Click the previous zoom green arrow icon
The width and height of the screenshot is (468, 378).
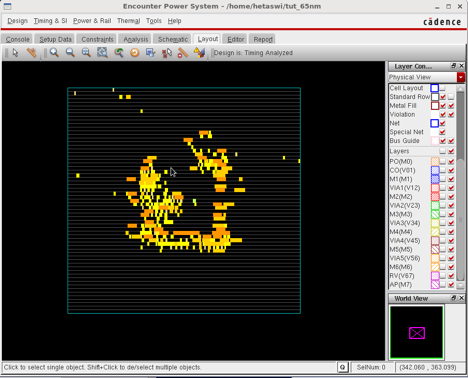click(119, 53)
